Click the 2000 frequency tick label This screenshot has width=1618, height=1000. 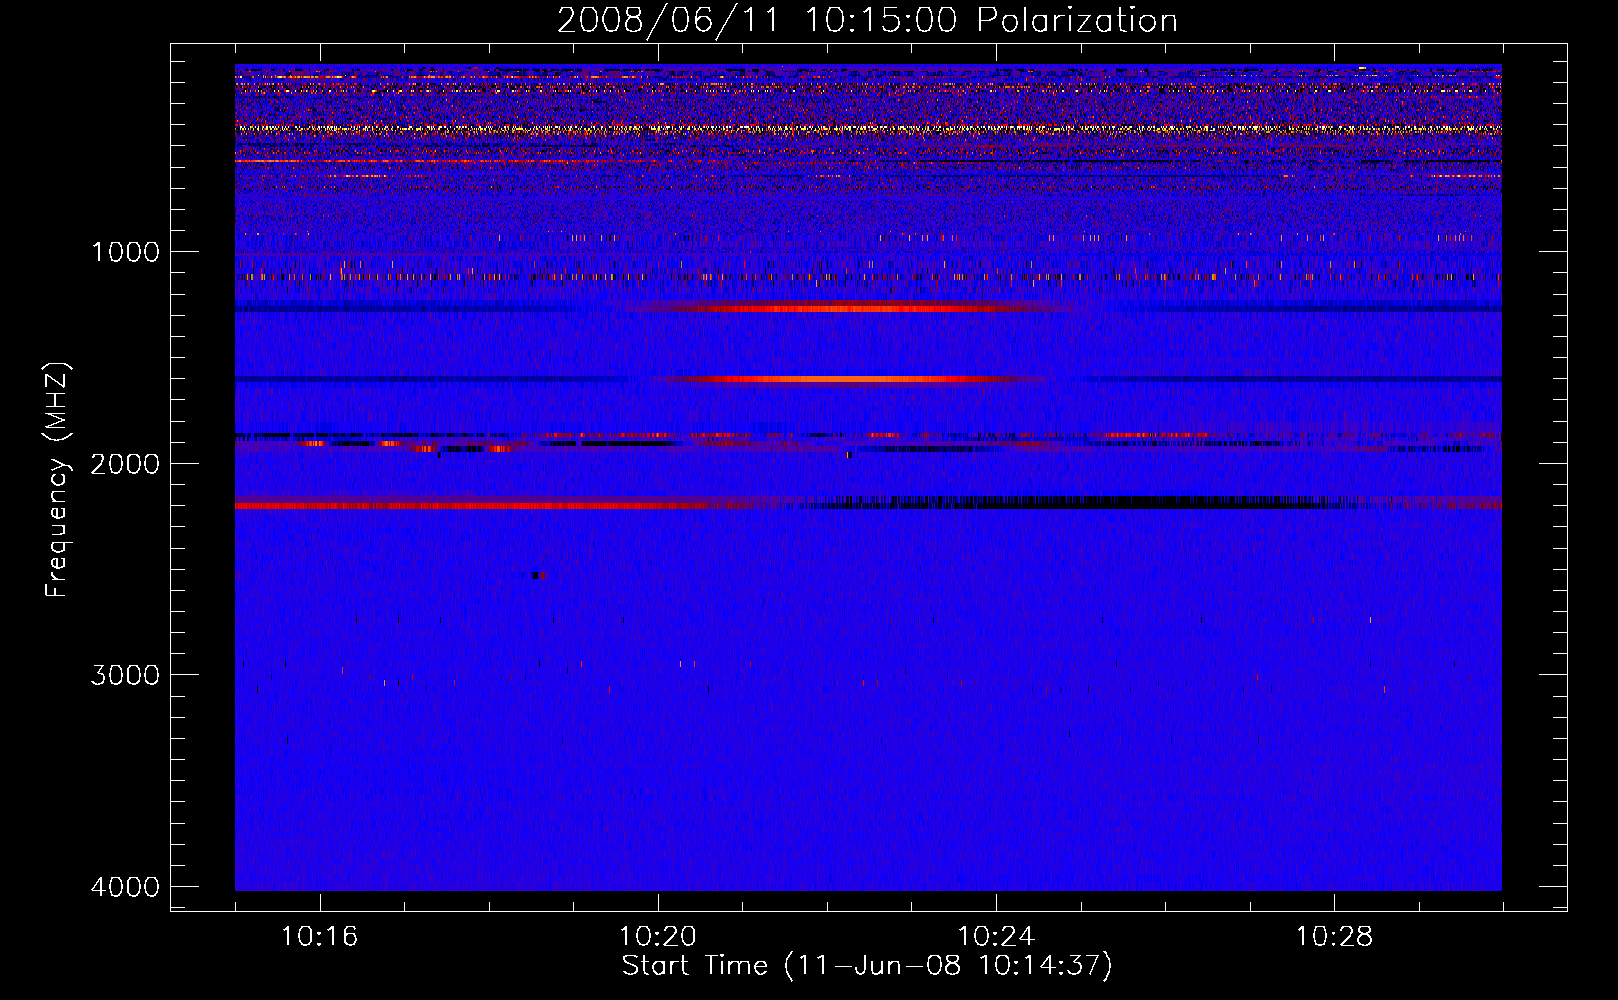click(x=125, y=463)
